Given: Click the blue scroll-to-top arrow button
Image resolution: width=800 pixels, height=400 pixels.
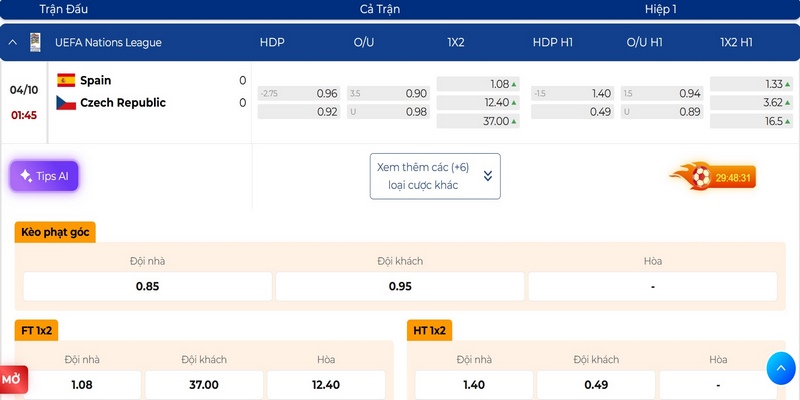Looking at the screenshot, I should [781, 368].
